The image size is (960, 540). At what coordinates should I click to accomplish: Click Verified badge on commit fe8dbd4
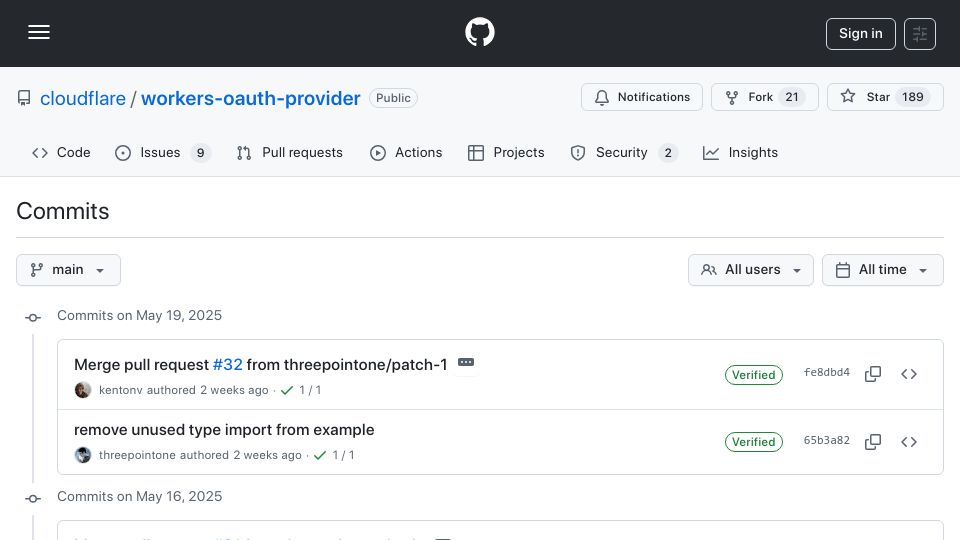coord(754,375)
